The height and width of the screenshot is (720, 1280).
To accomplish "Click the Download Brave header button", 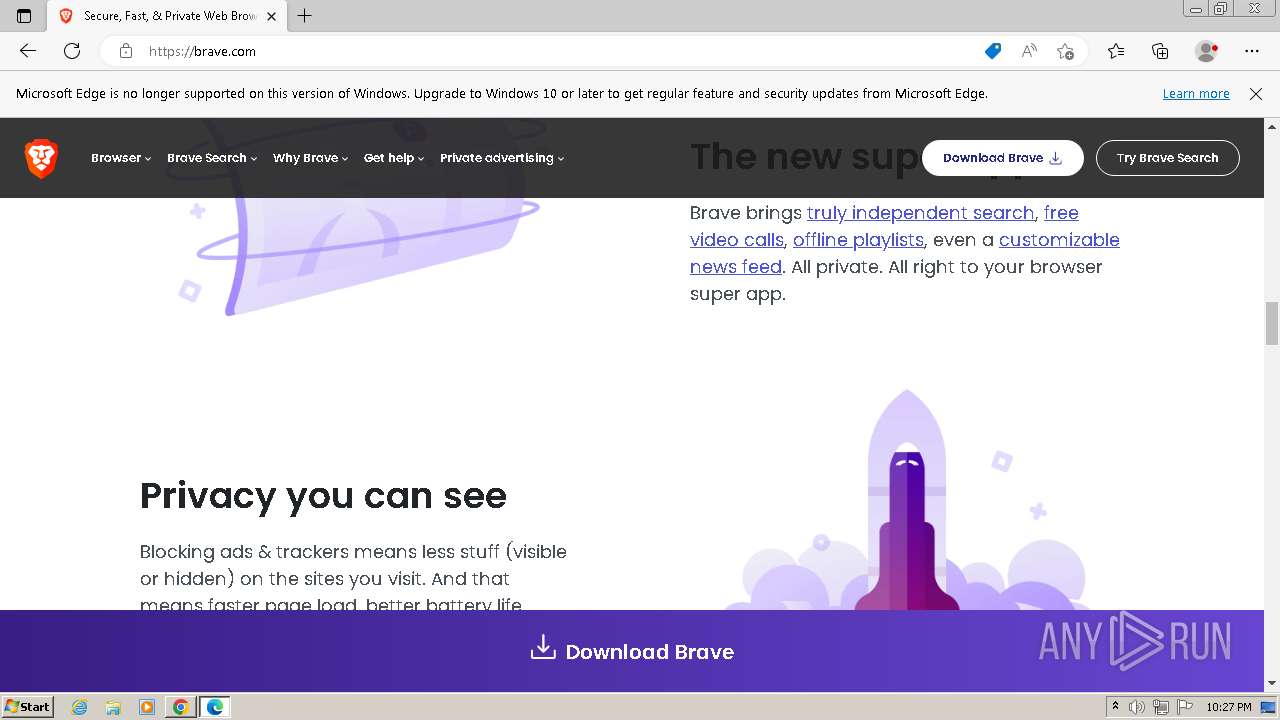I will 1002,158.
